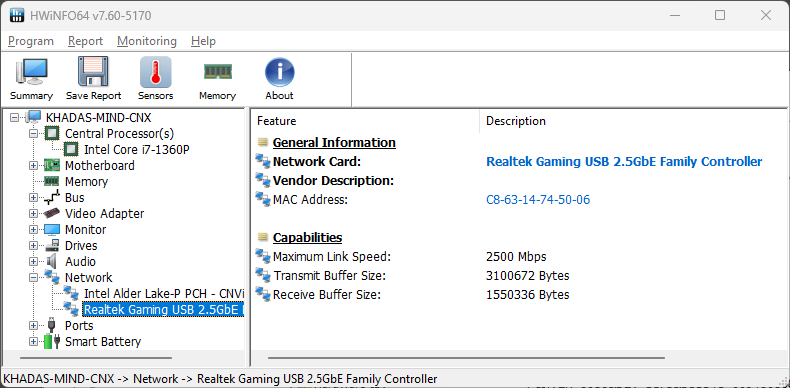This screenshot has height=388, width=790.
Task: Collapse the Network tree node
Action: [33, 278]
